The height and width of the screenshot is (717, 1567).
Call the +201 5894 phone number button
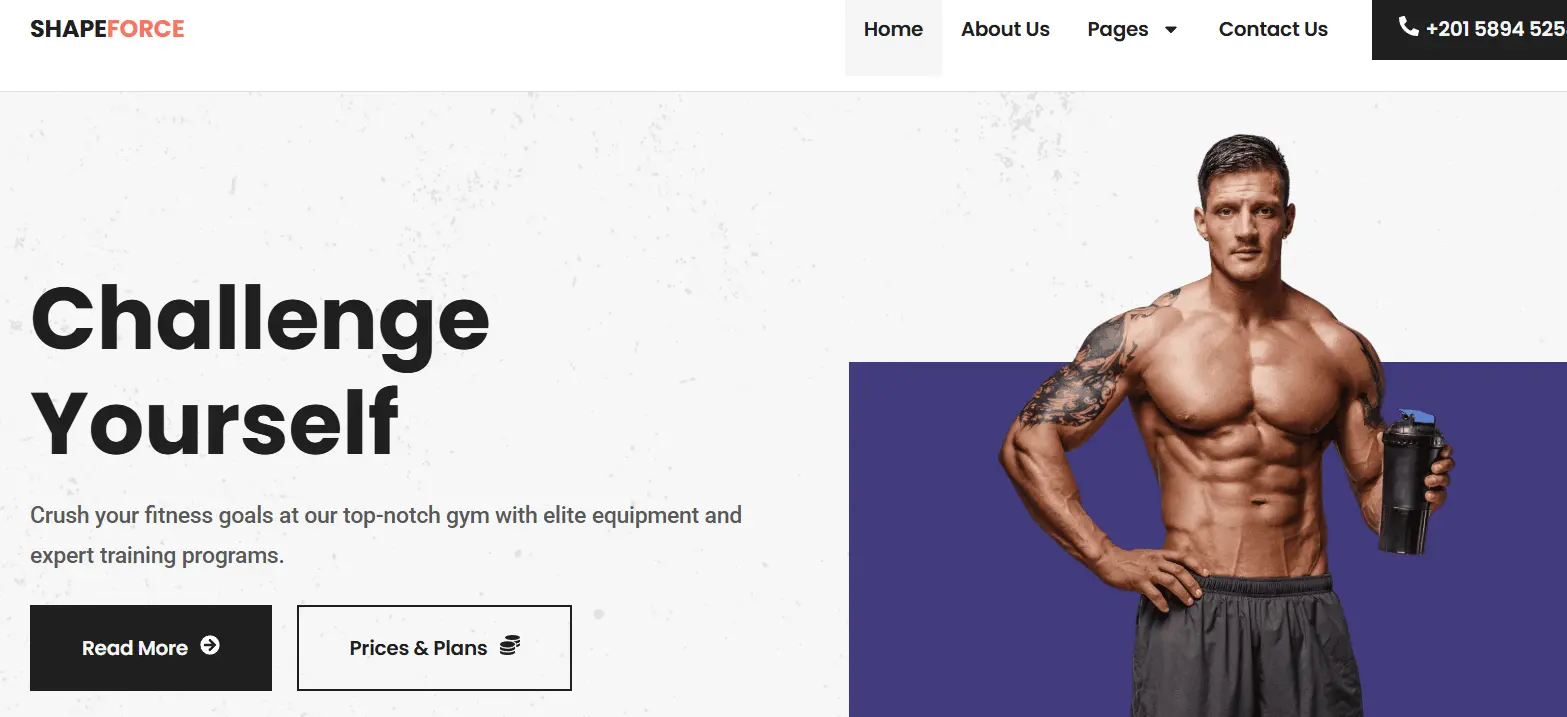[1469, 29]
